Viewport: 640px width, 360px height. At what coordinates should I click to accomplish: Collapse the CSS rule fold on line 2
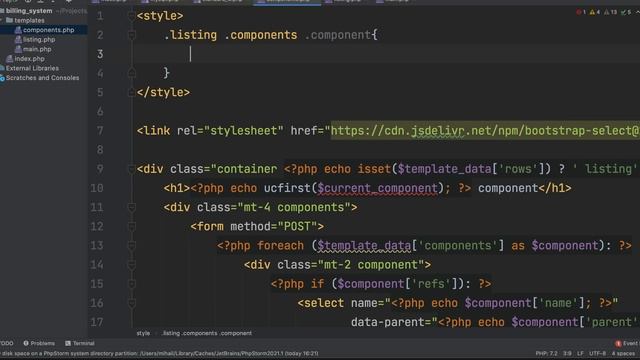pyautogui.click(x=131, y=35)
